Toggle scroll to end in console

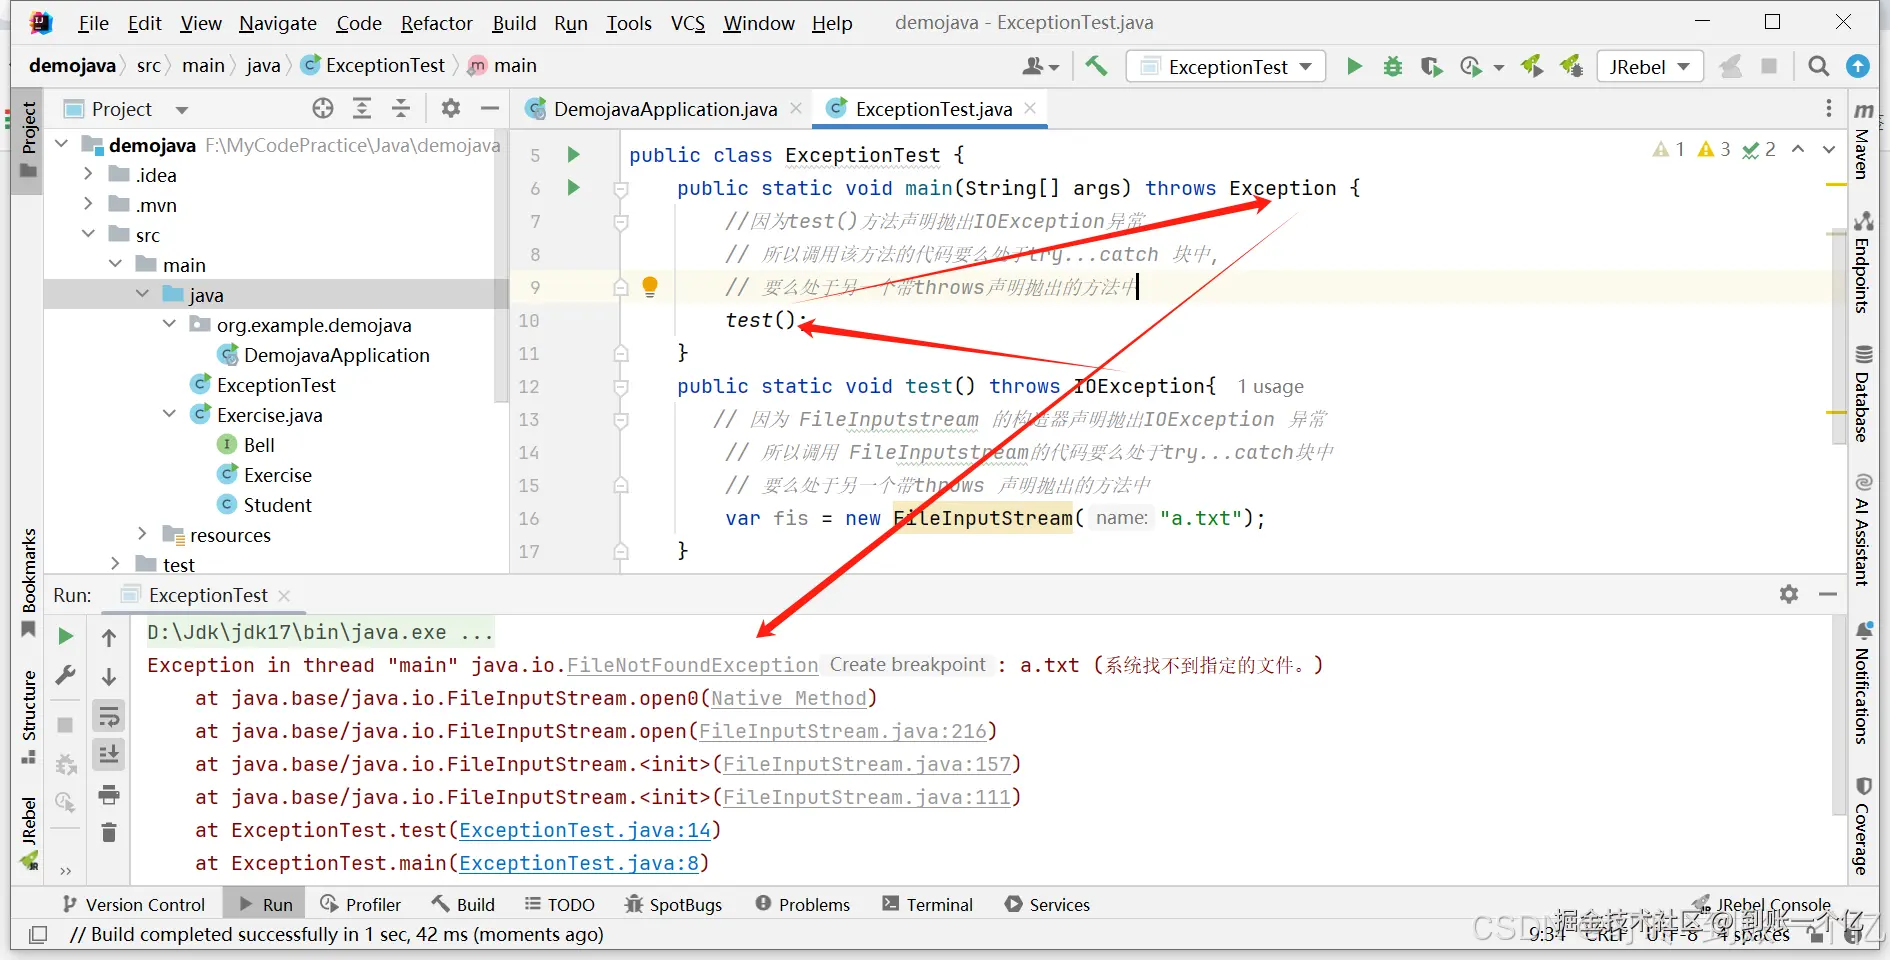pos(109,754)
